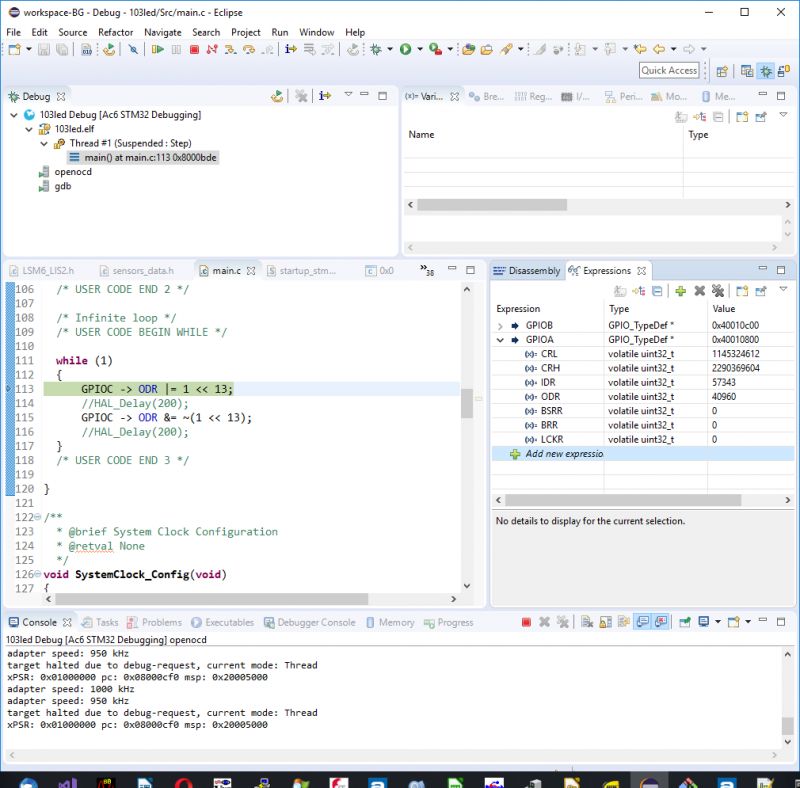Open the Back history dropdown arrow
Screen dimensions: 800x788
pos(673,49)
